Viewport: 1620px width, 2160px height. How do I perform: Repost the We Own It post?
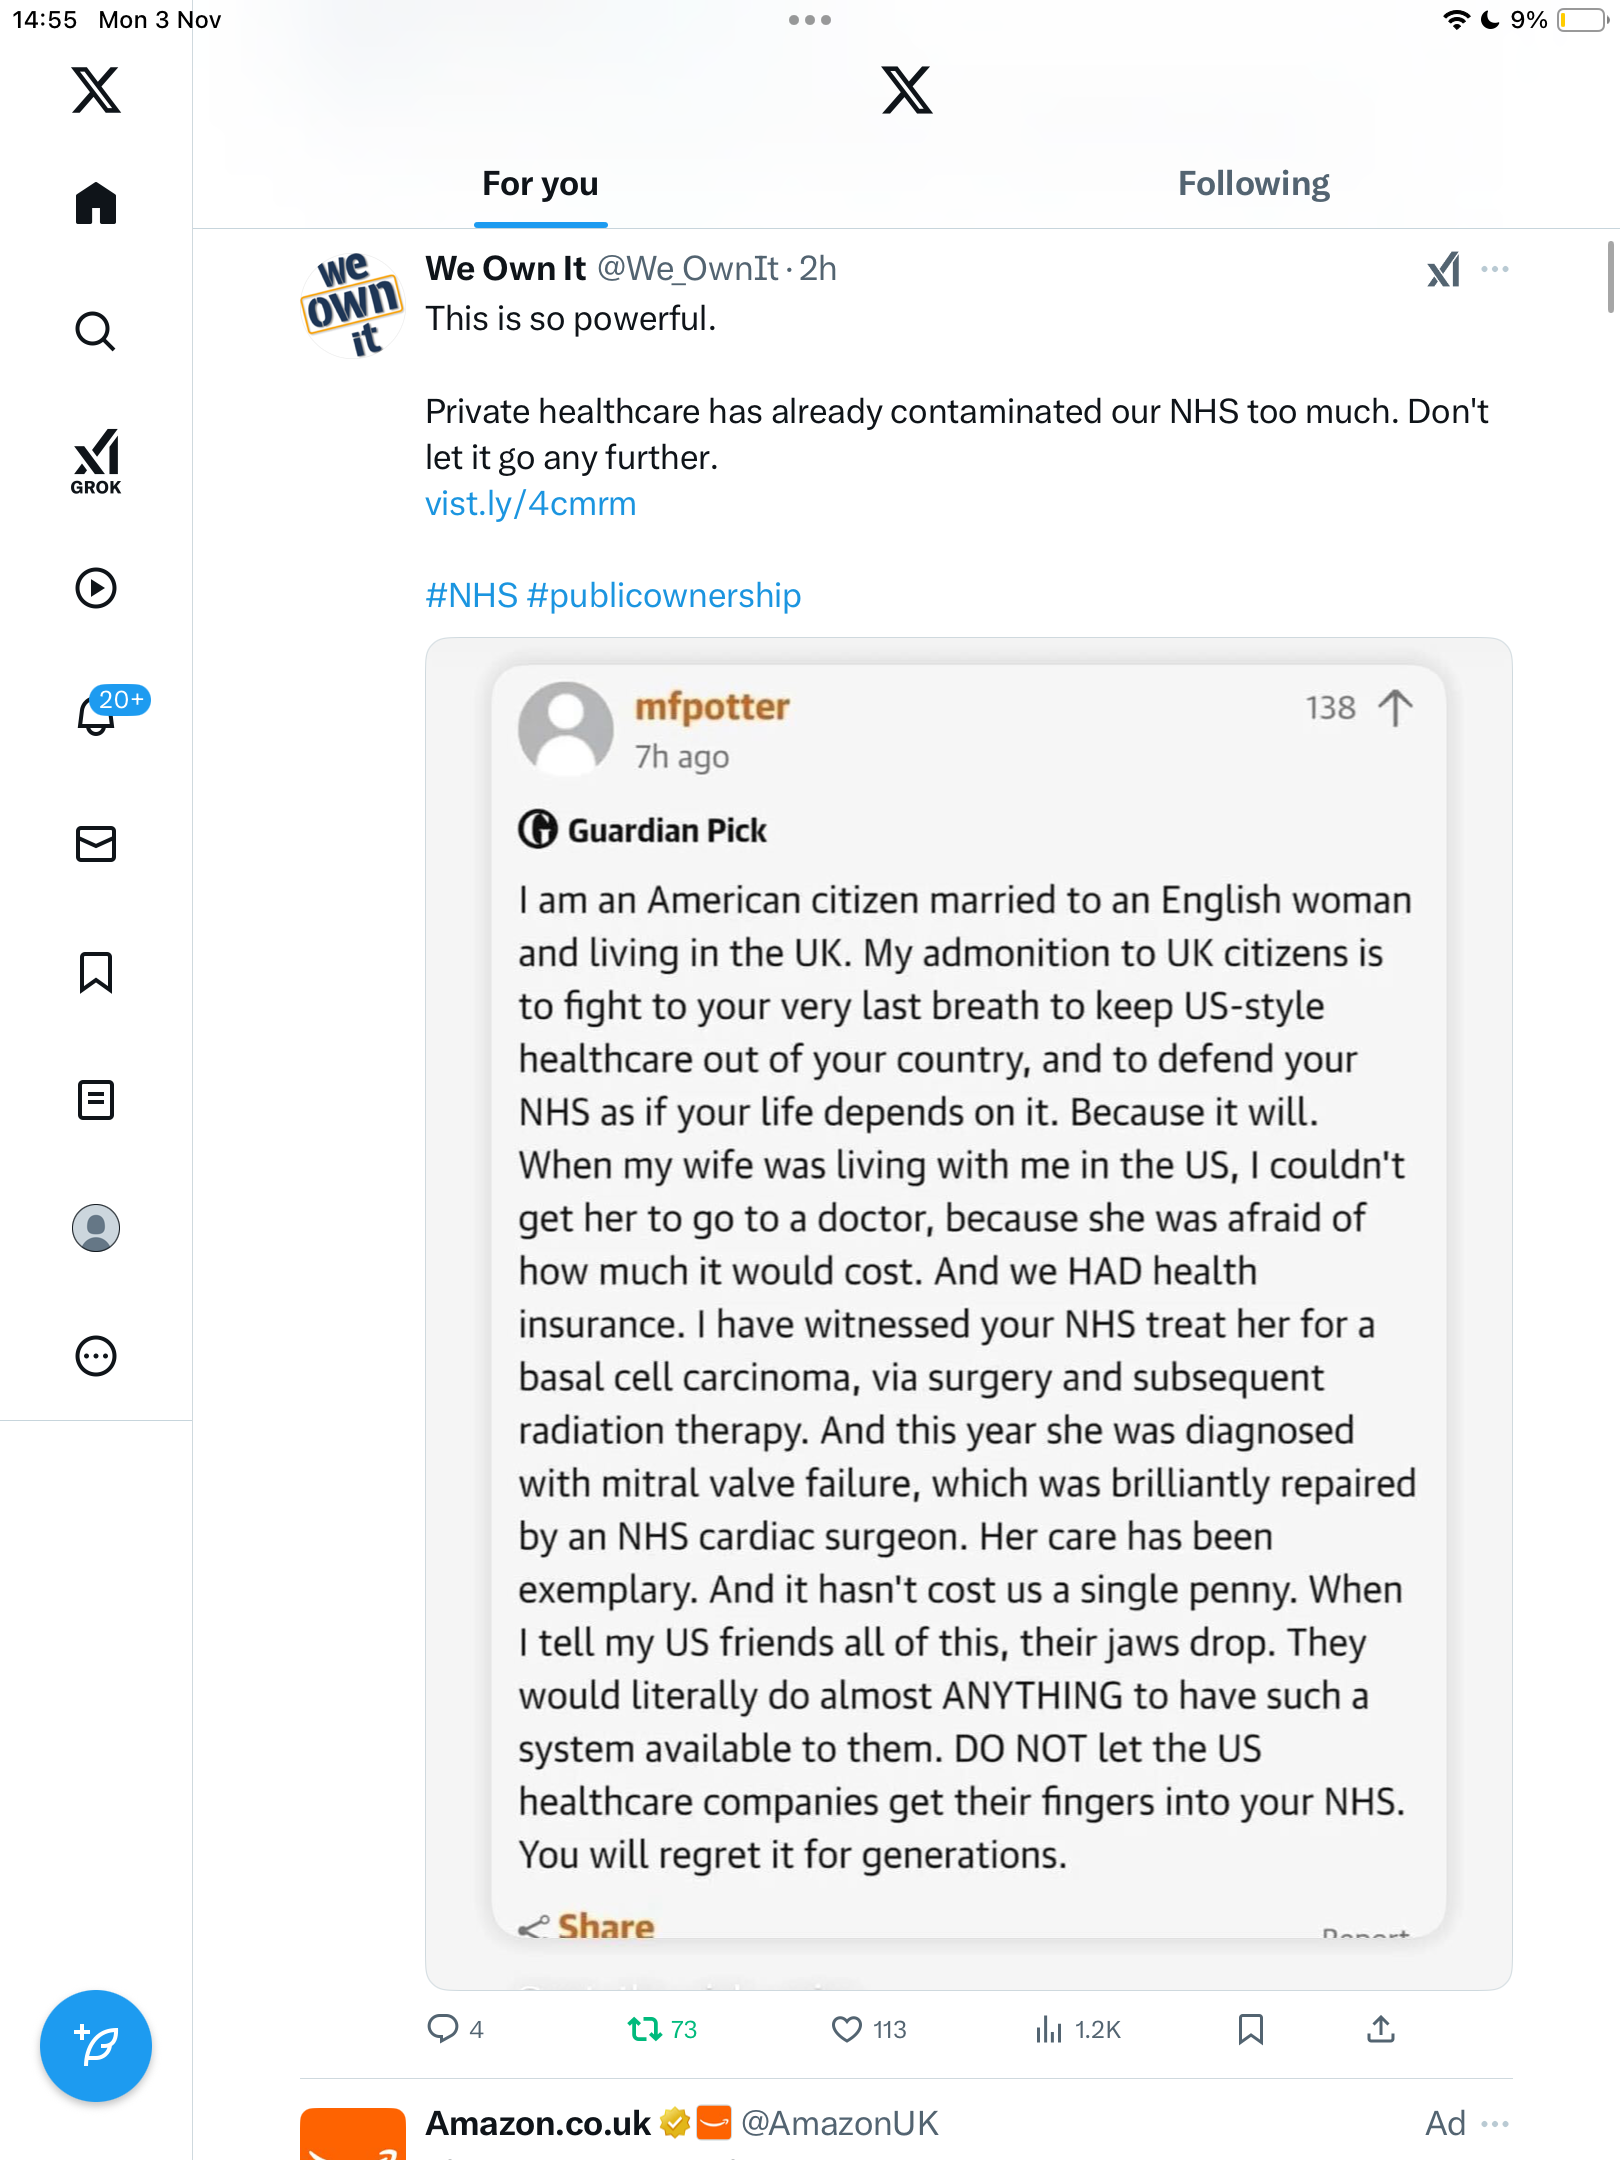(x=645, y=2029)
